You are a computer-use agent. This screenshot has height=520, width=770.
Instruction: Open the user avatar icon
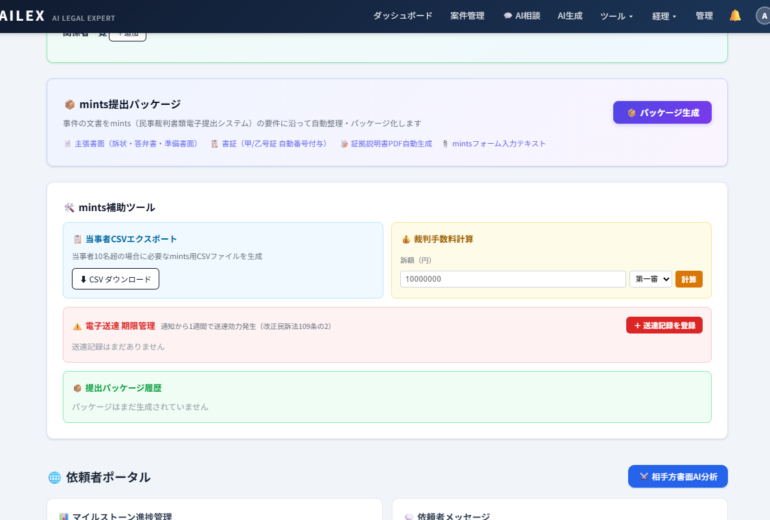coord(762,16)
